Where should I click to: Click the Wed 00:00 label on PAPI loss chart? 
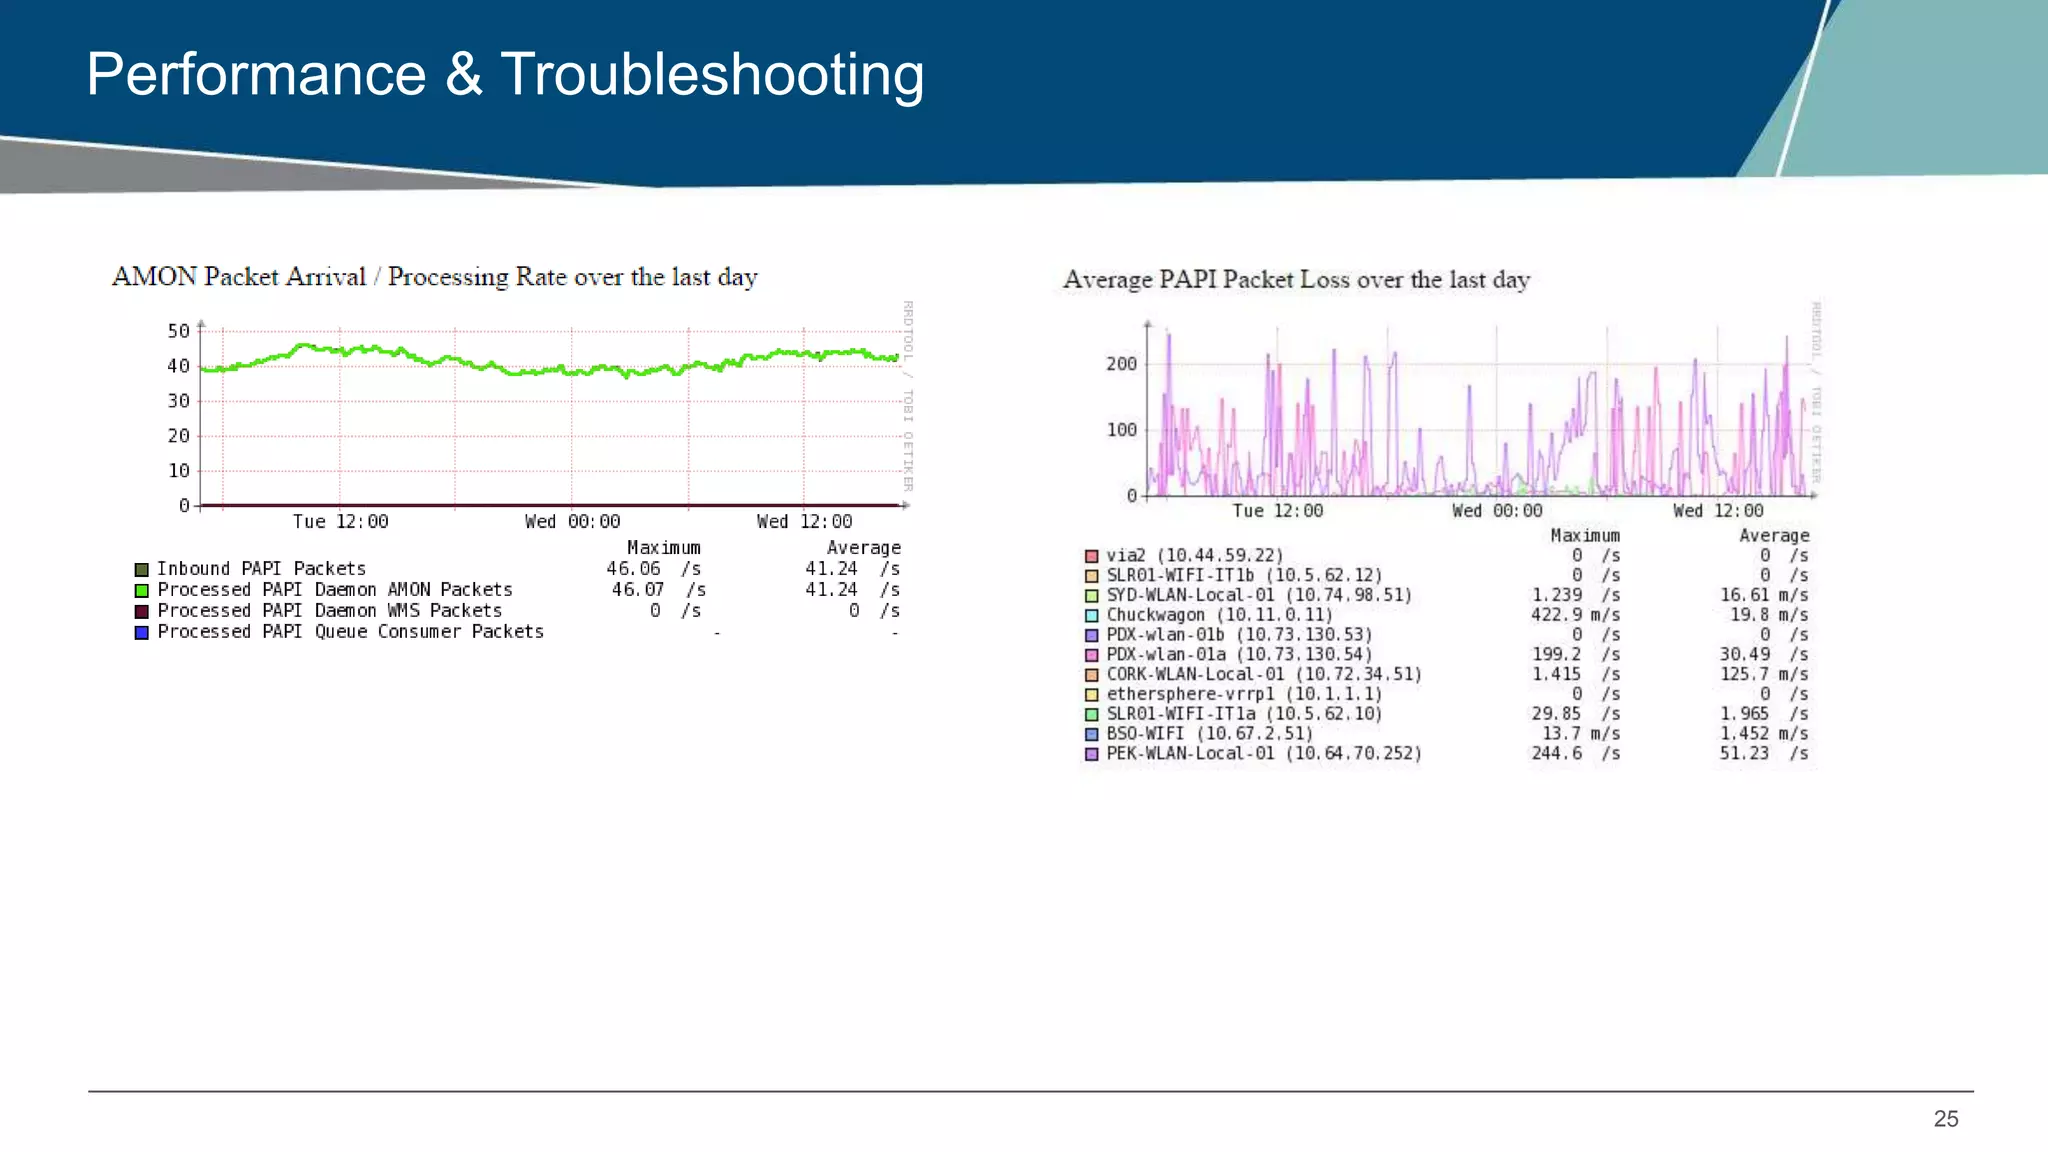tap(1497, 511)
